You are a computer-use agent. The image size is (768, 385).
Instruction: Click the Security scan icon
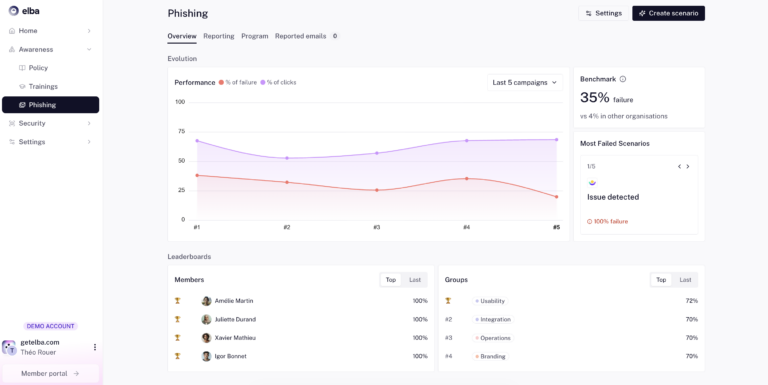[12, 123]
